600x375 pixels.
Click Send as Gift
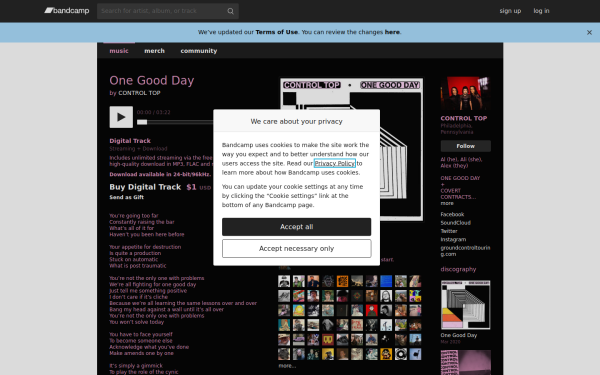pyautogui.click(x=126, y=197)
